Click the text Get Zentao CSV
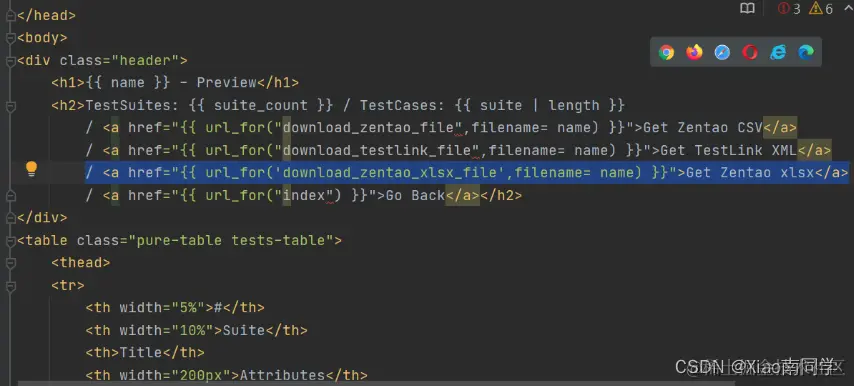Viewport: 854px width, 386px height. tap(703, 128)
